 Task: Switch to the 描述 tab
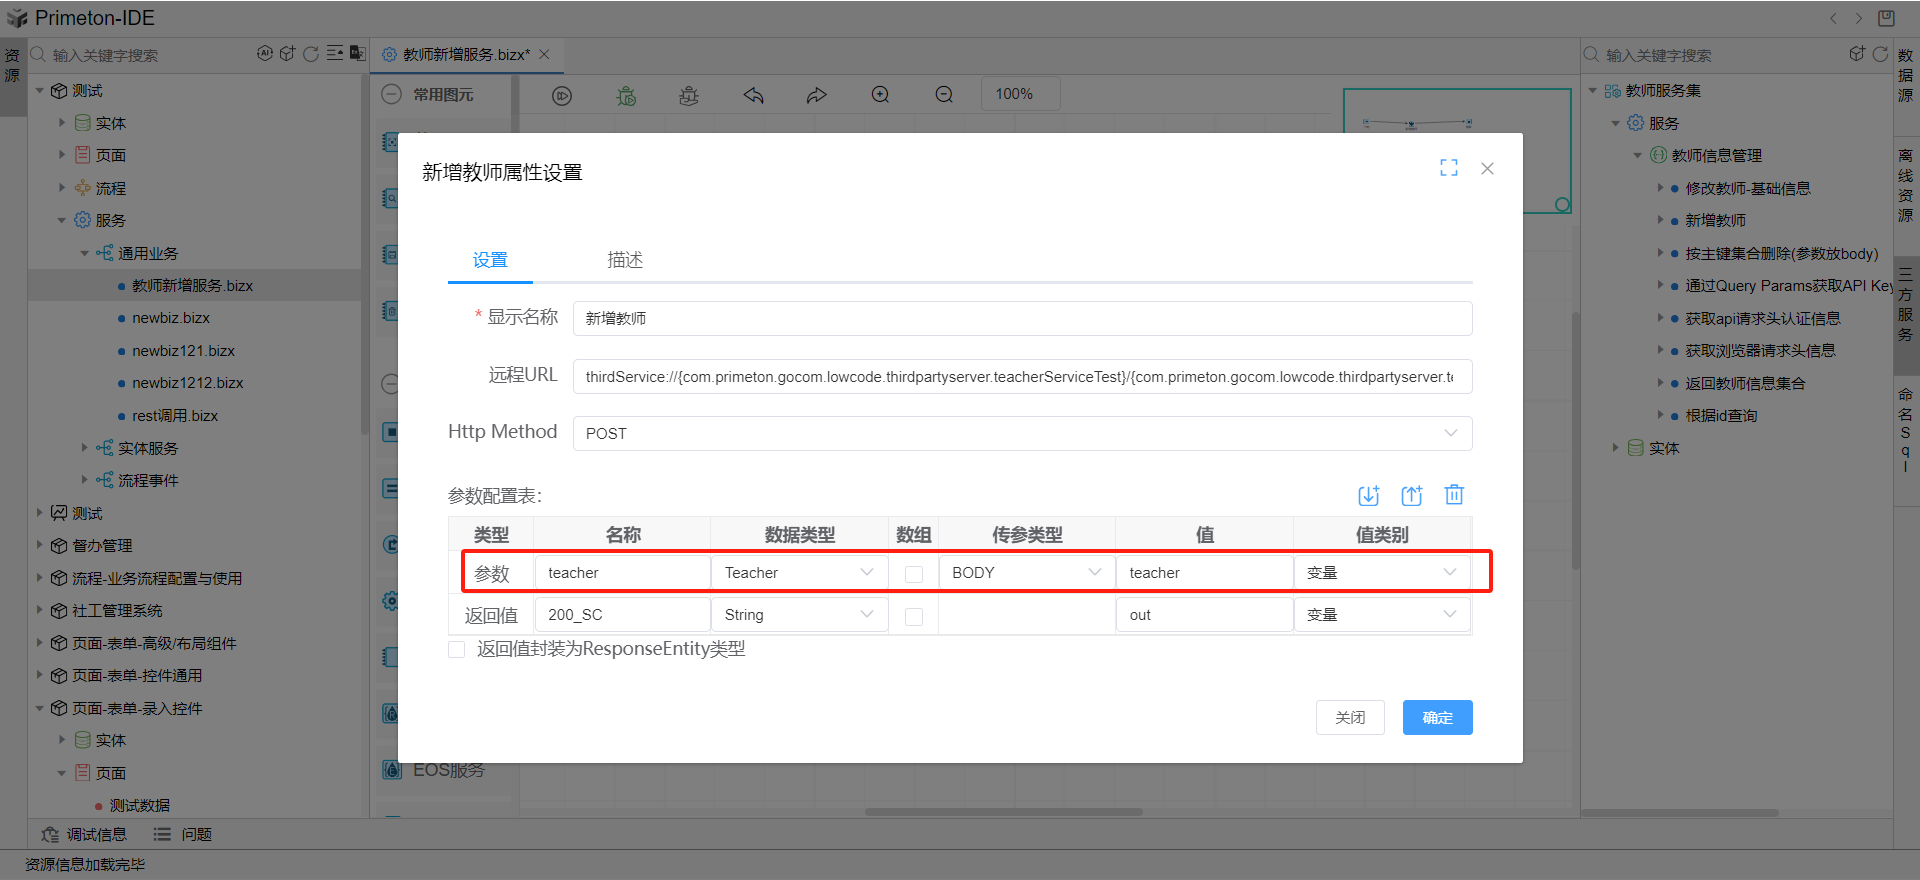point(625,260)
